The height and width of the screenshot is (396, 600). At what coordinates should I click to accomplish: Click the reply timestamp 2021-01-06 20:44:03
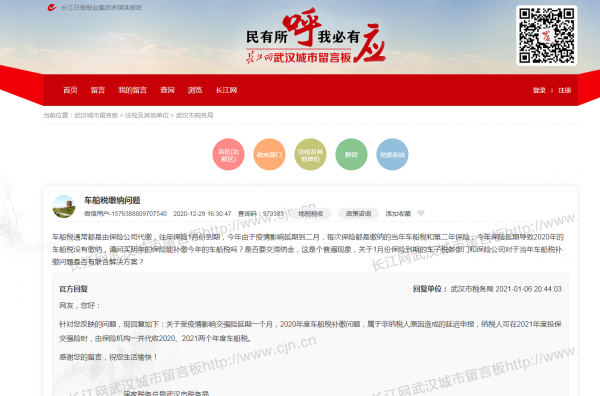point(528,289)
